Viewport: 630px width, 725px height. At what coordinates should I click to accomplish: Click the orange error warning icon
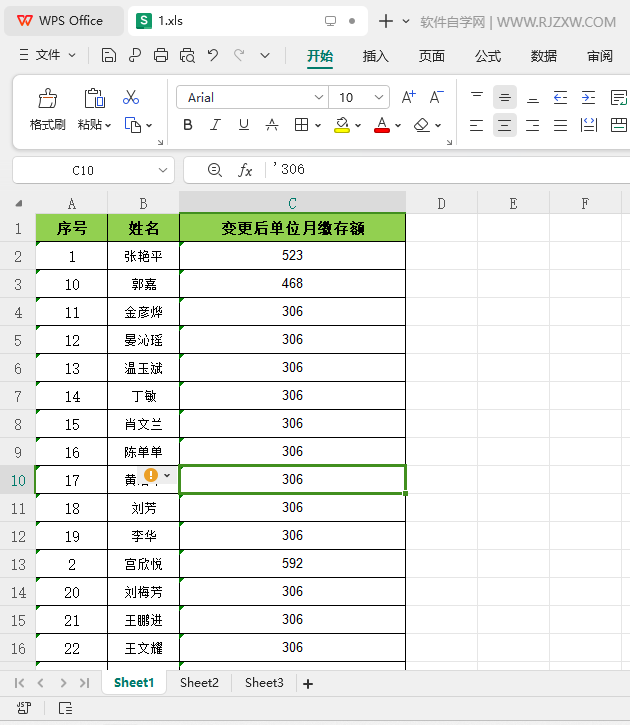point(151,475)
